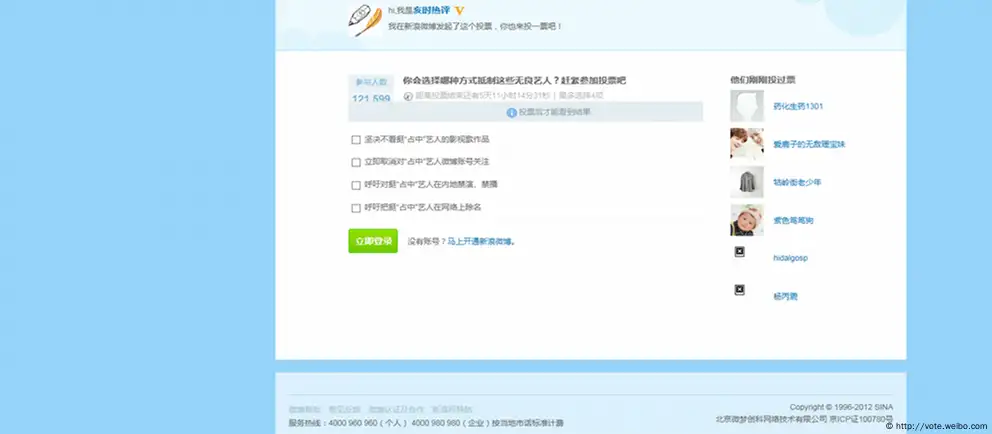
Task: Check the option about 微博账号关注
Action: click(356, 162)
